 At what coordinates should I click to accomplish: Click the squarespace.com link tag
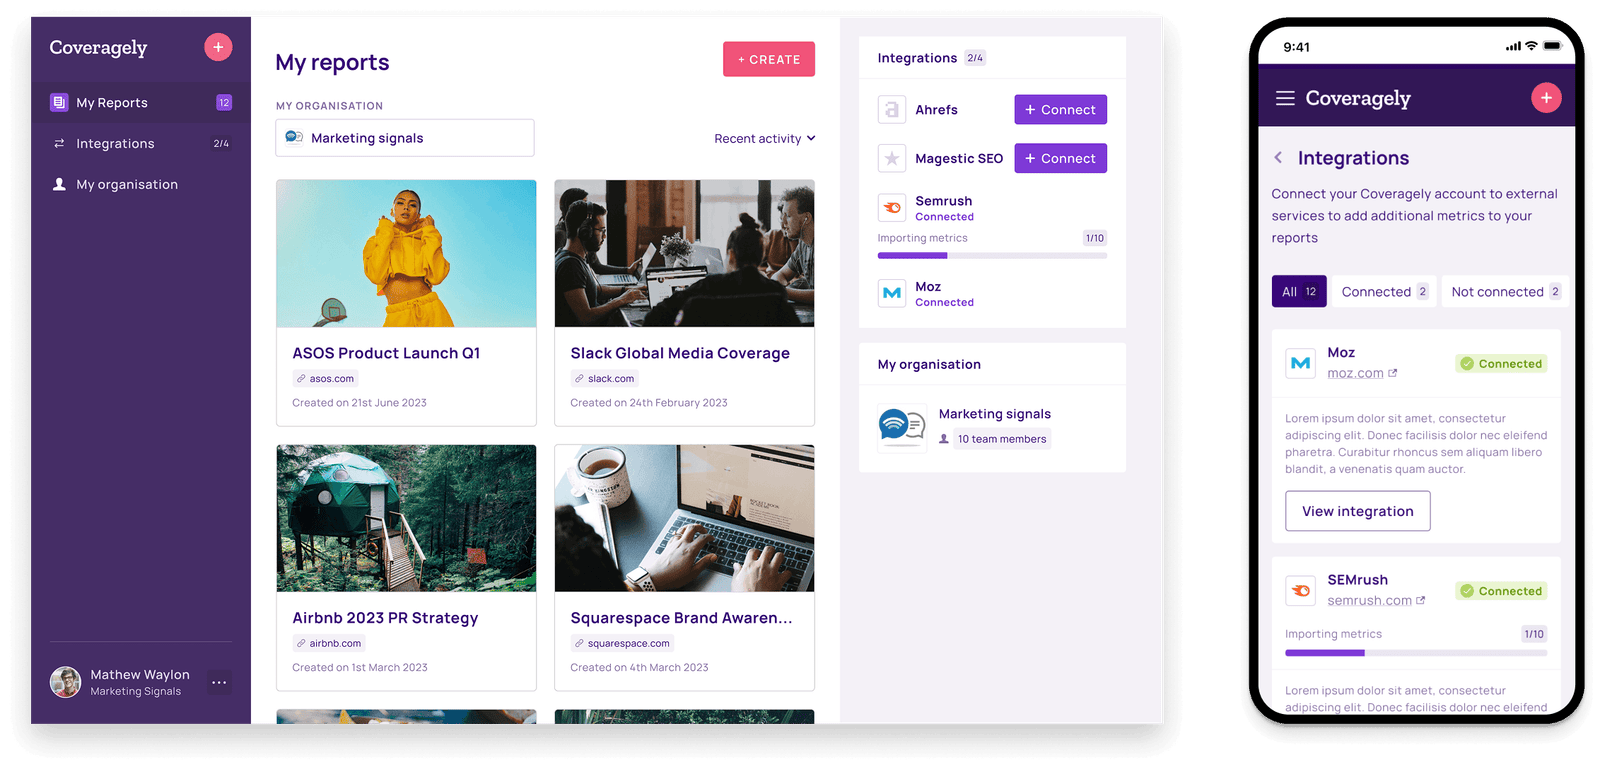622,644
